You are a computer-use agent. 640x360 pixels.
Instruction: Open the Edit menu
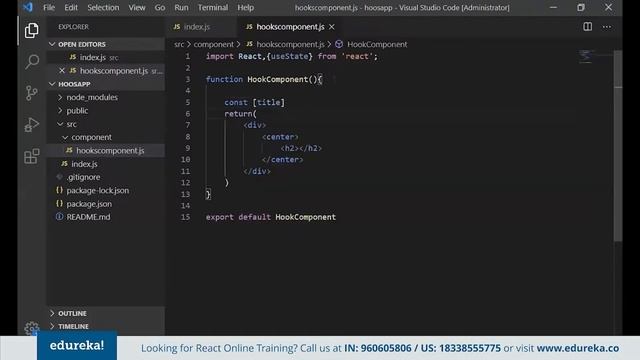click(x=71, y=7)
